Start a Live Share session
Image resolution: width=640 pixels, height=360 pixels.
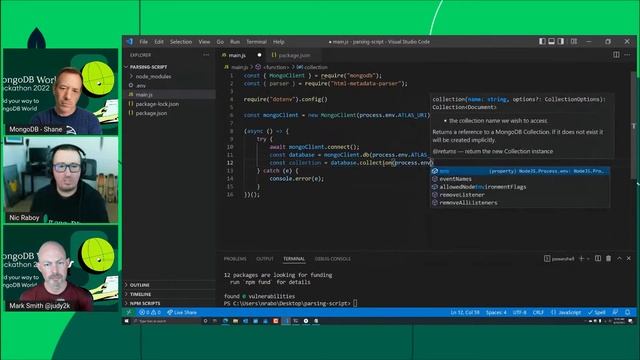click(182, 312)
